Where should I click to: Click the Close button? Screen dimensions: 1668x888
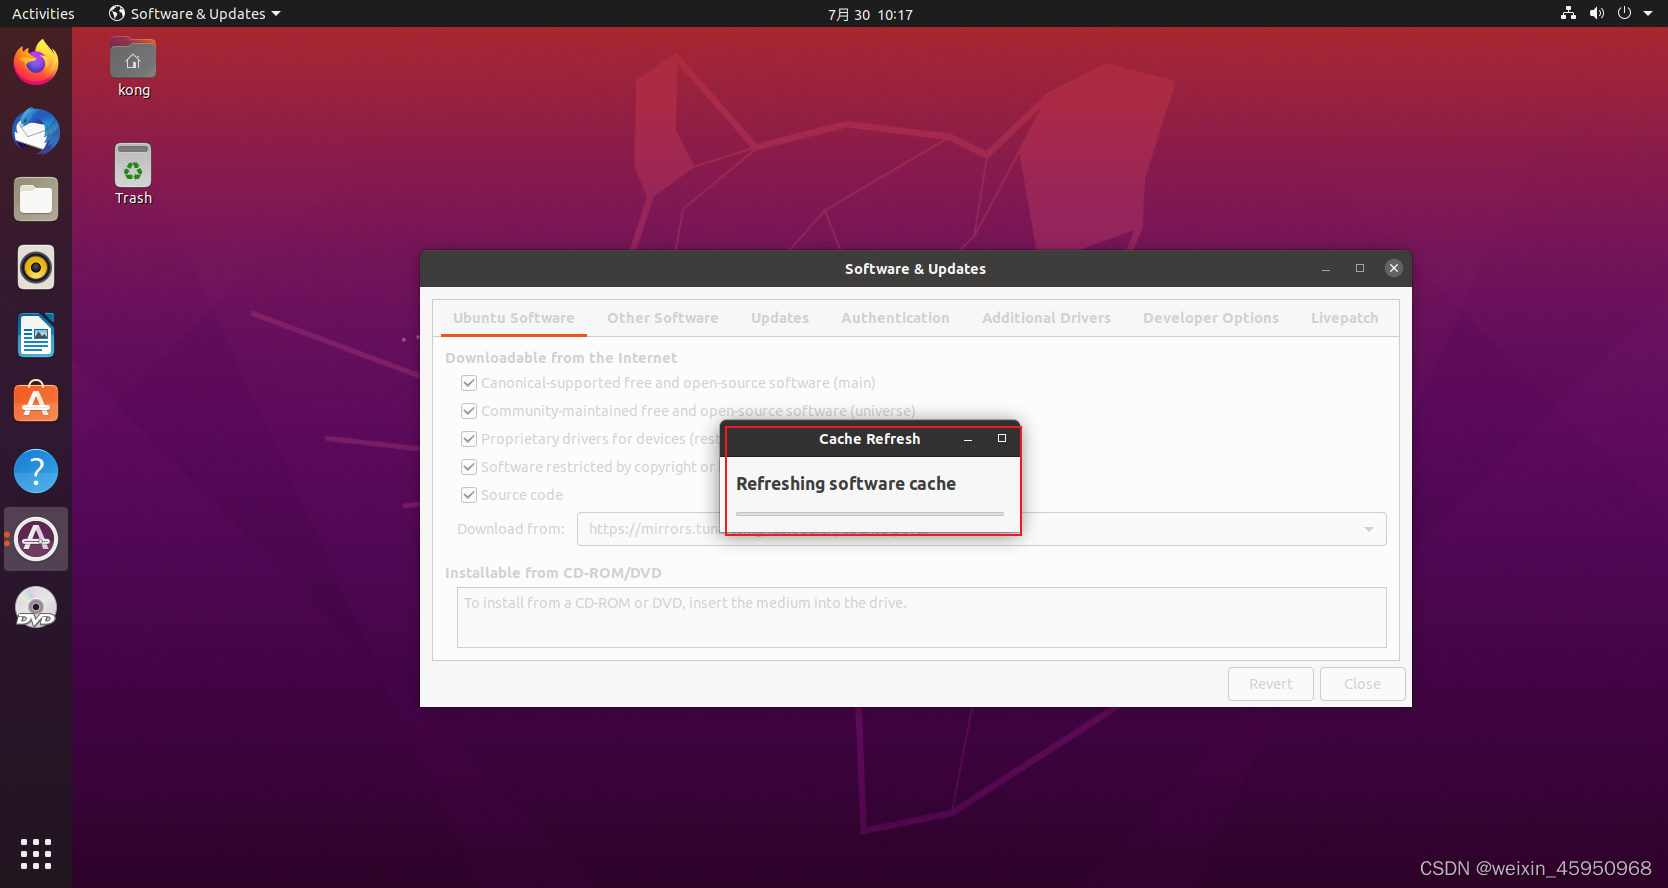point(1363,684)
